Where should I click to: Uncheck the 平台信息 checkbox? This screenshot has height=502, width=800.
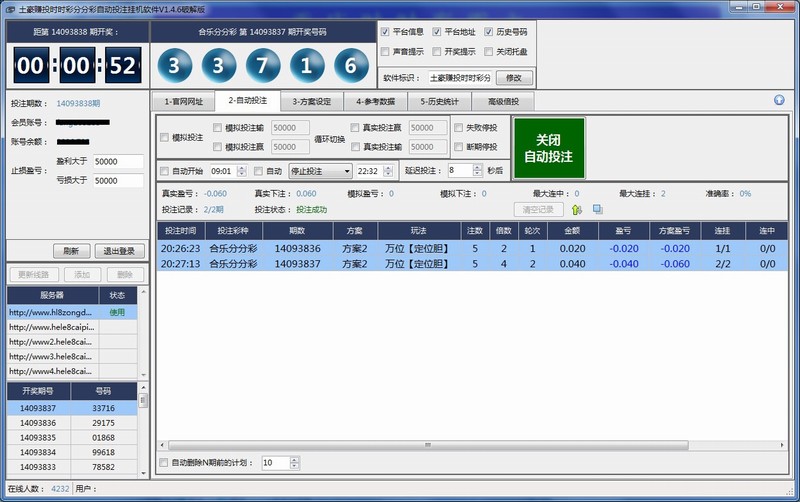pyautogui.click(x=386, y=32)
